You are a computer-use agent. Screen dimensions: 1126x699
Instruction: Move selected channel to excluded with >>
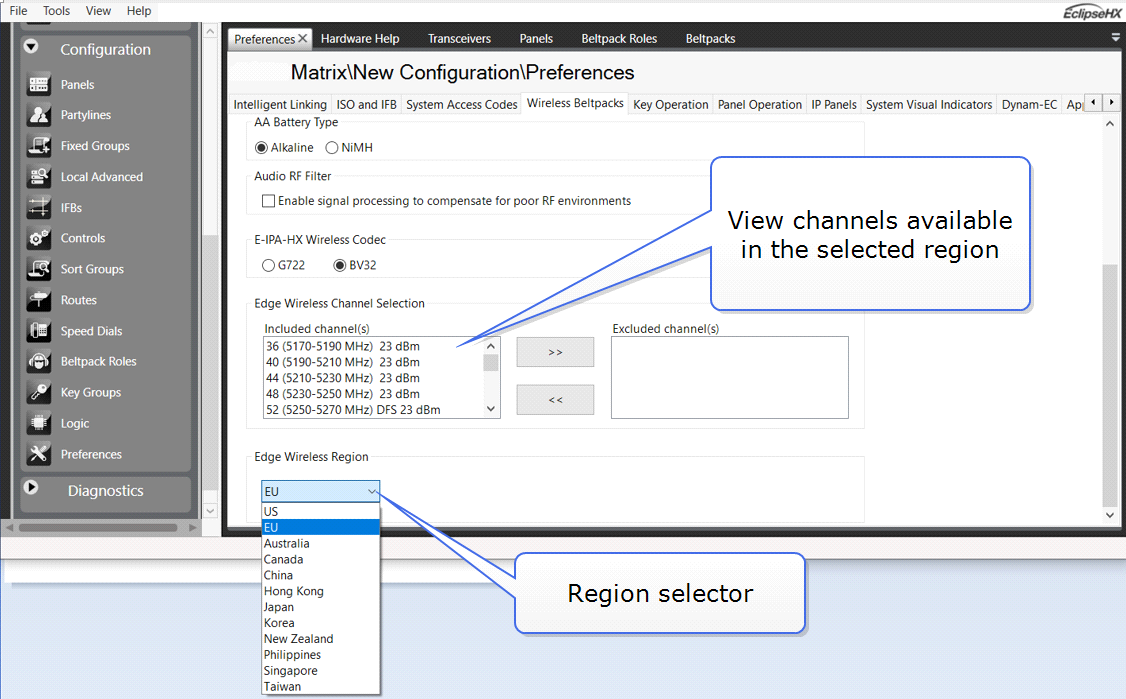(555, 352)
